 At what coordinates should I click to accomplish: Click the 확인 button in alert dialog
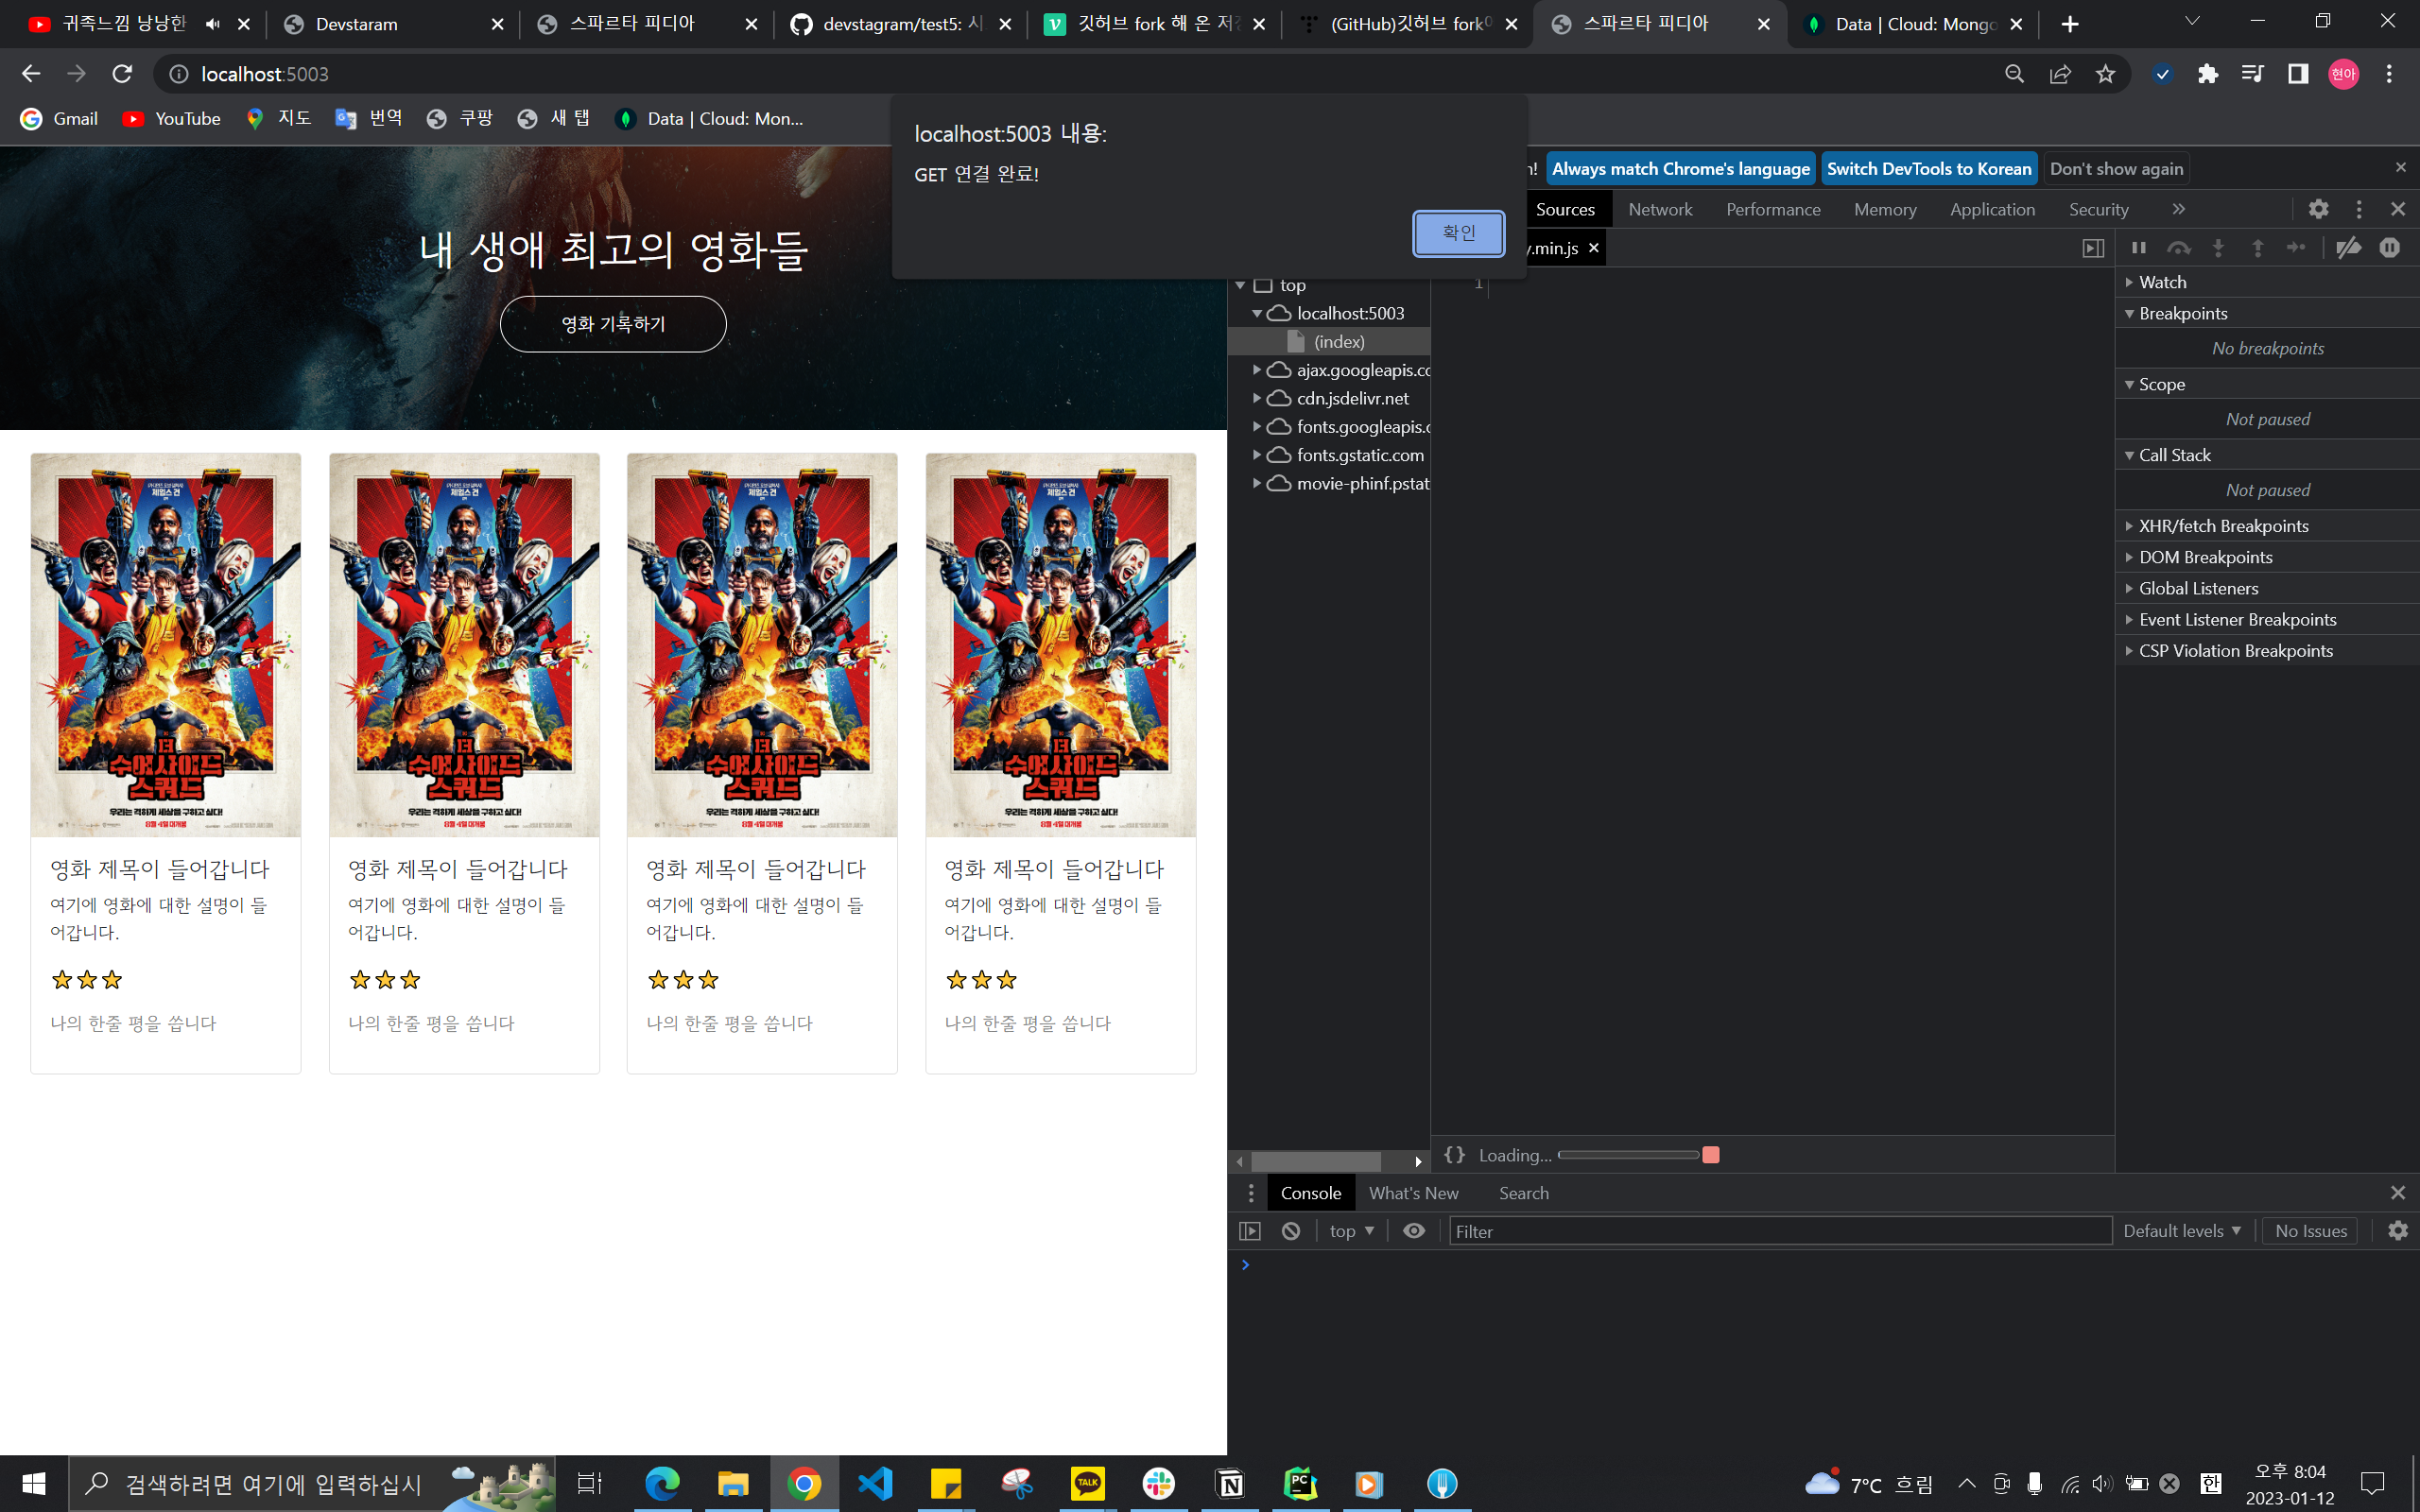click(x=1458, y=233)
